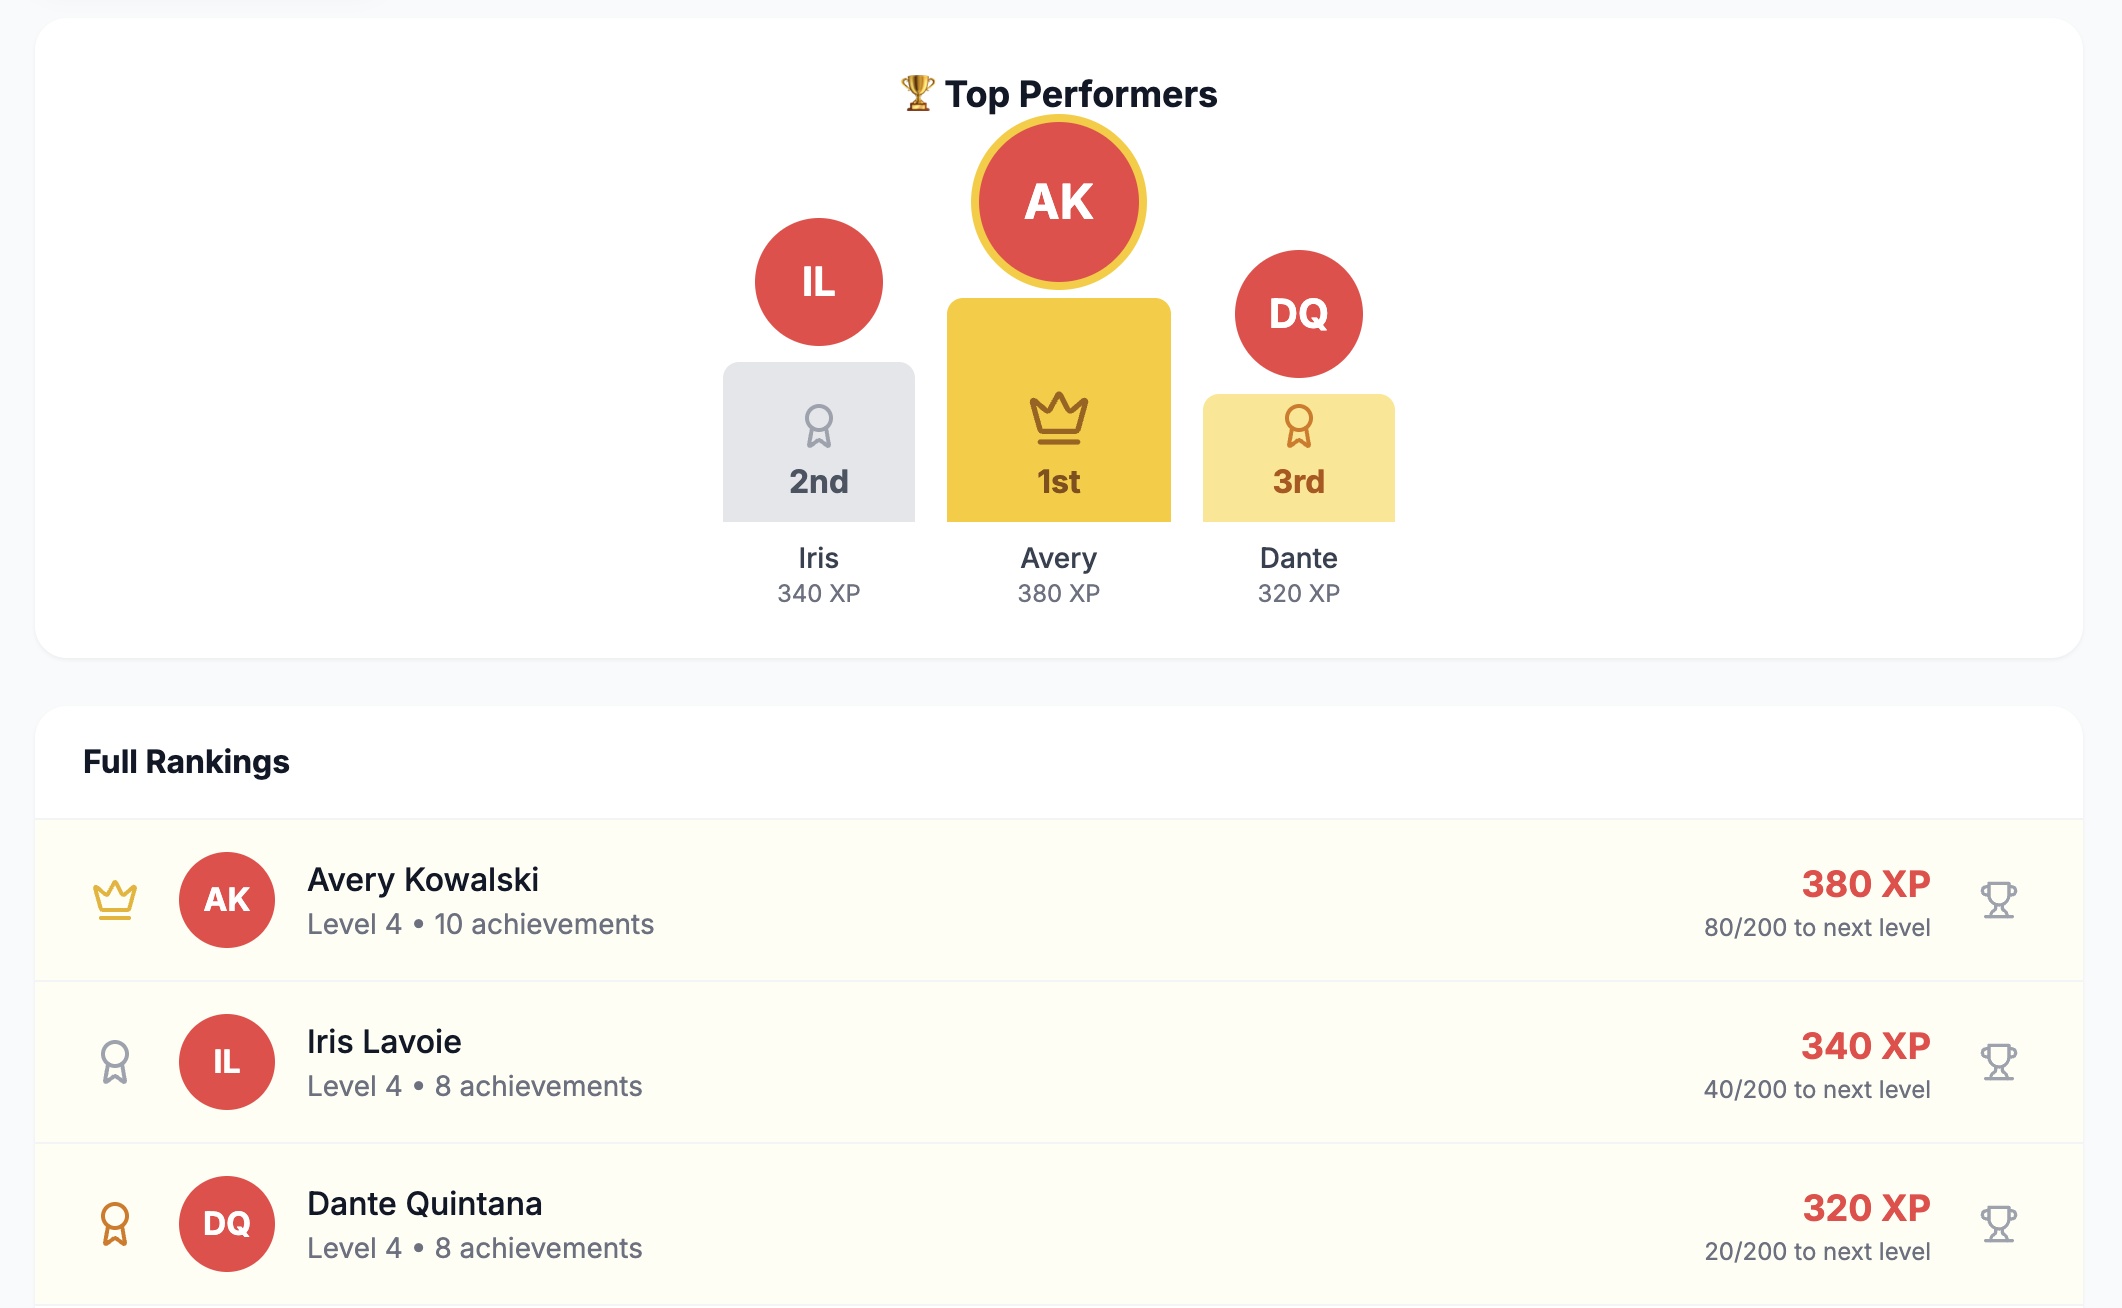This screenshot has height=1308, width=2122.
Task: Click the trophy icon in Avery Kowalski's row
Action: (x=1998, y=900)
